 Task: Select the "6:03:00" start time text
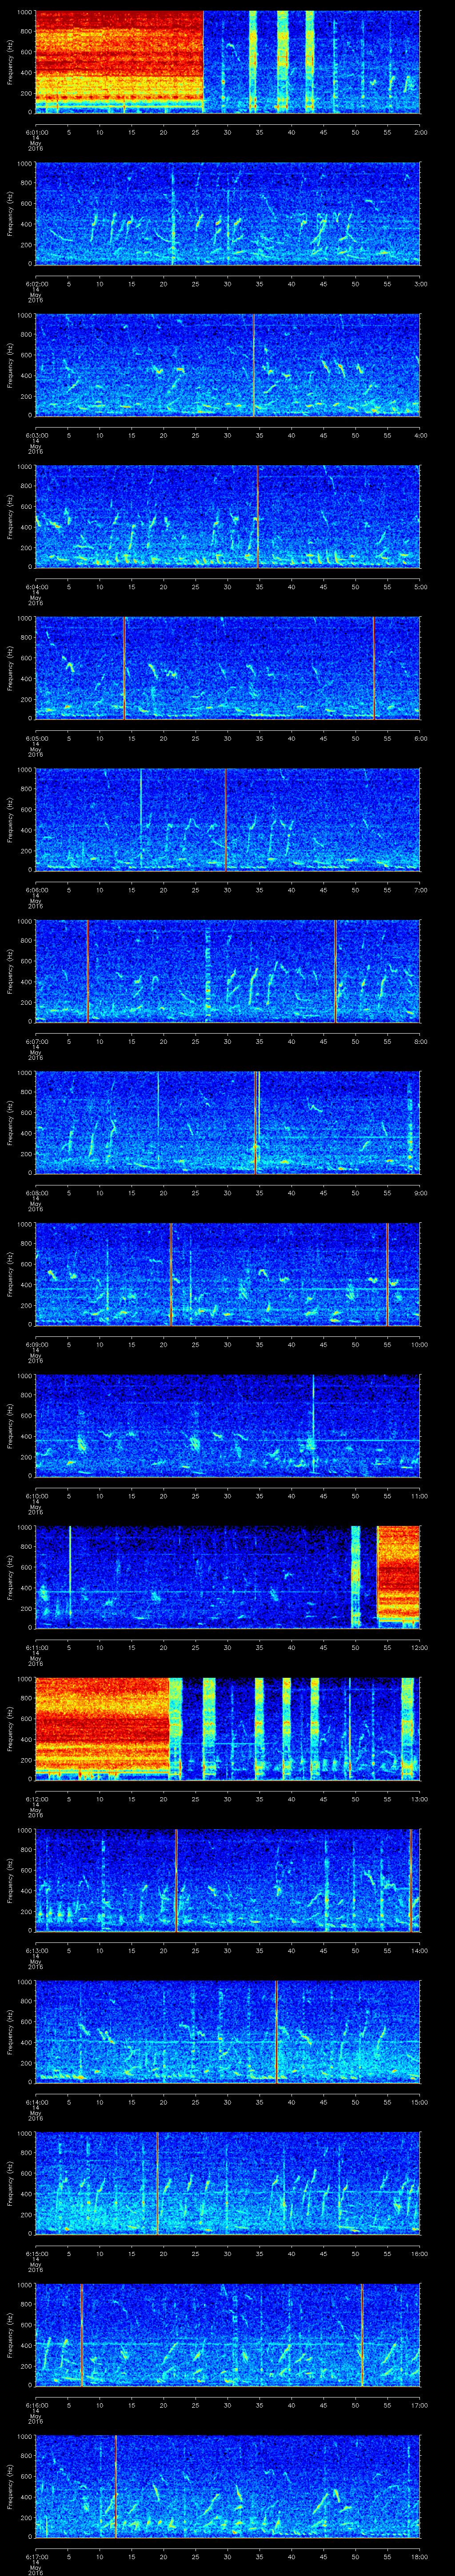[36, 436]
